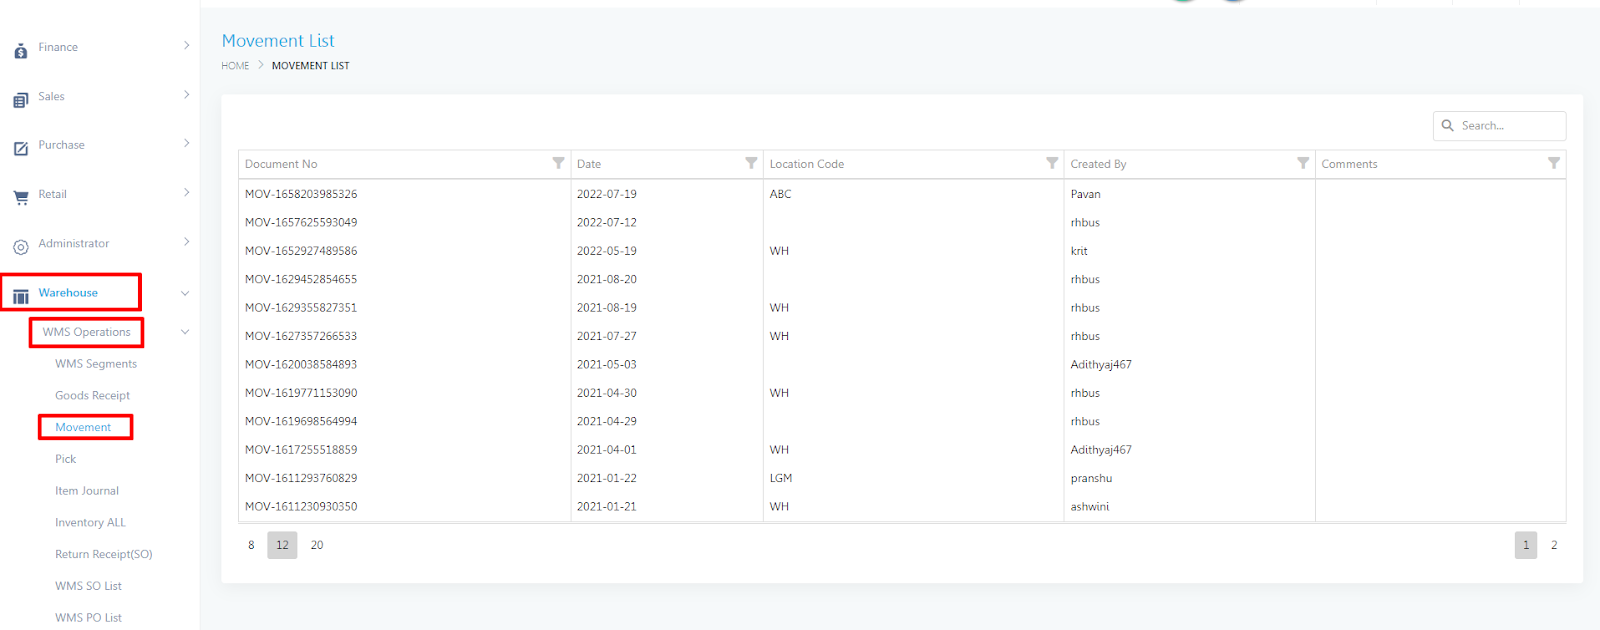The image size is (1600, 630).
Task: Open filter for Created By column
Action: [x=1303, y=163]
